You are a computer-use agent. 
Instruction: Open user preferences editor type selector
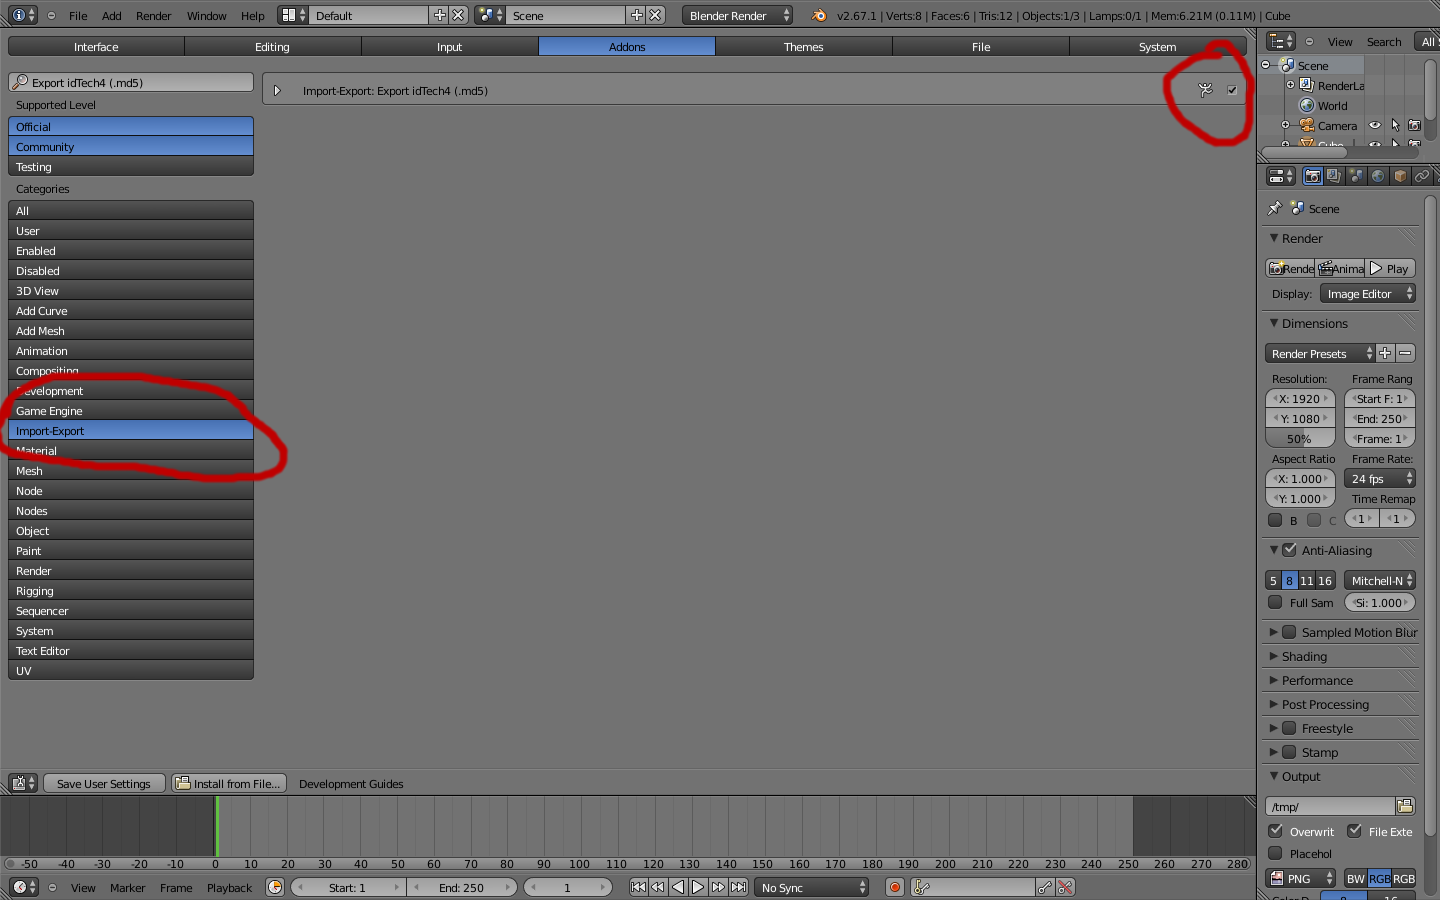(23, 783)
